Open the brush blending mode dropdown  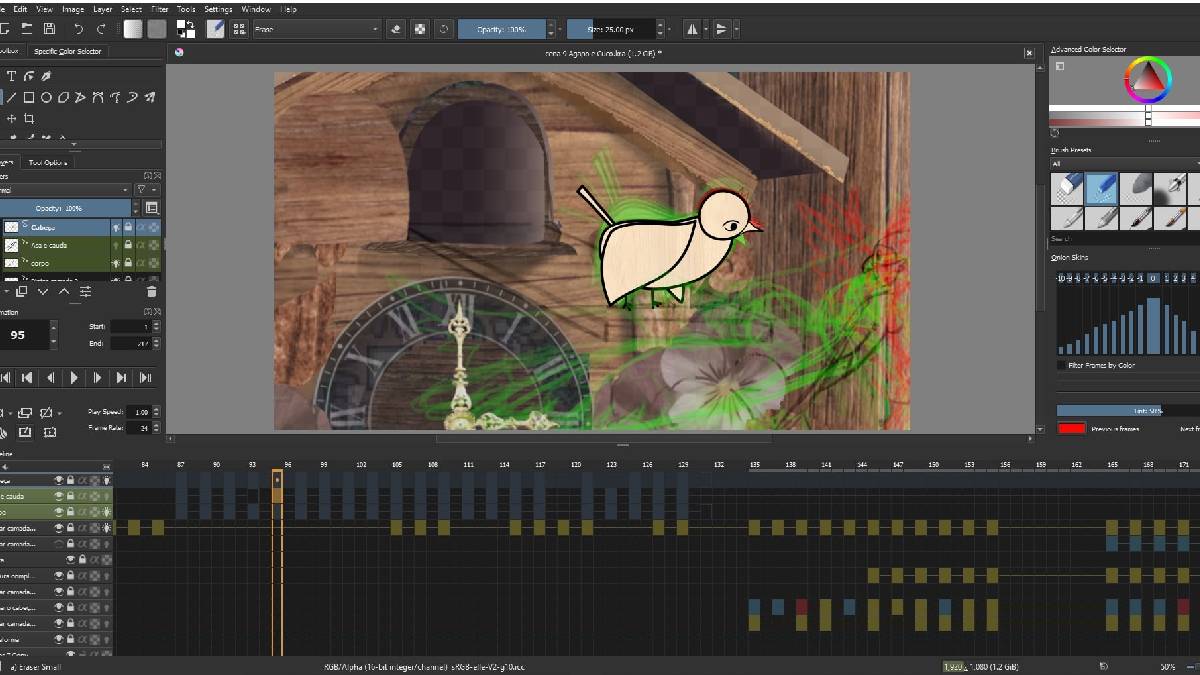[316, 29]
